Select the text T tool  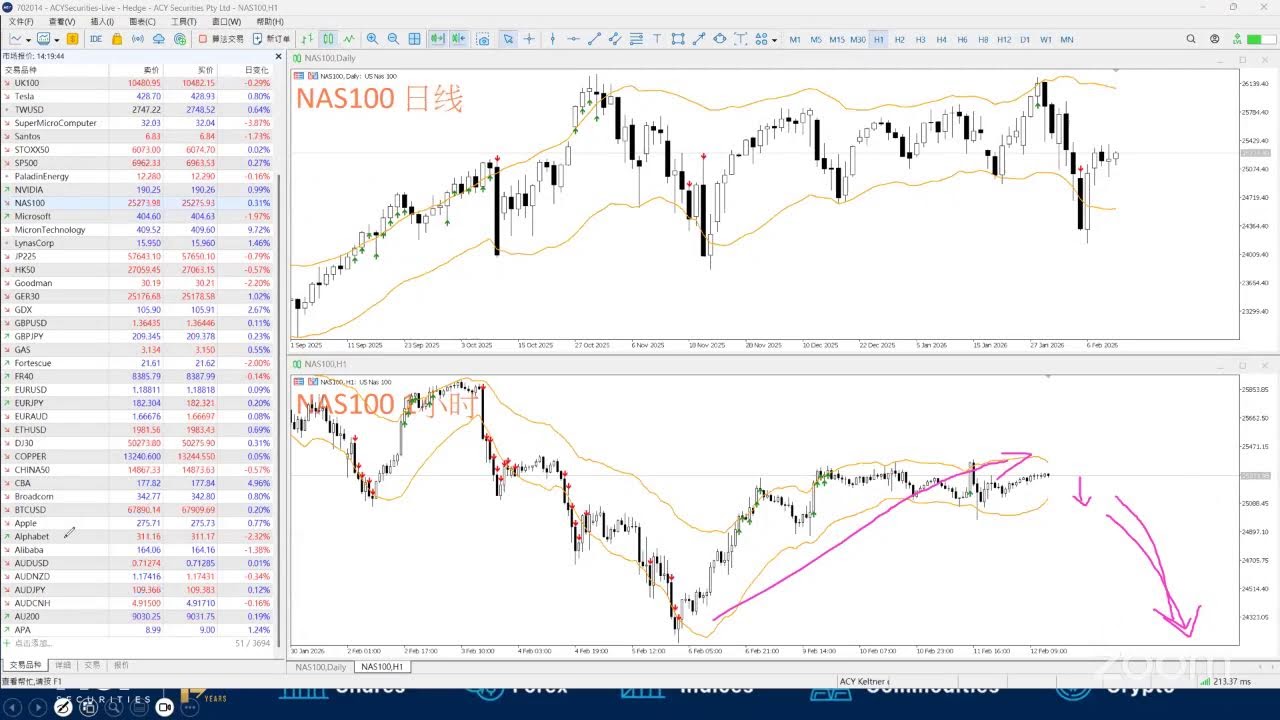click(x=657, y=39)
